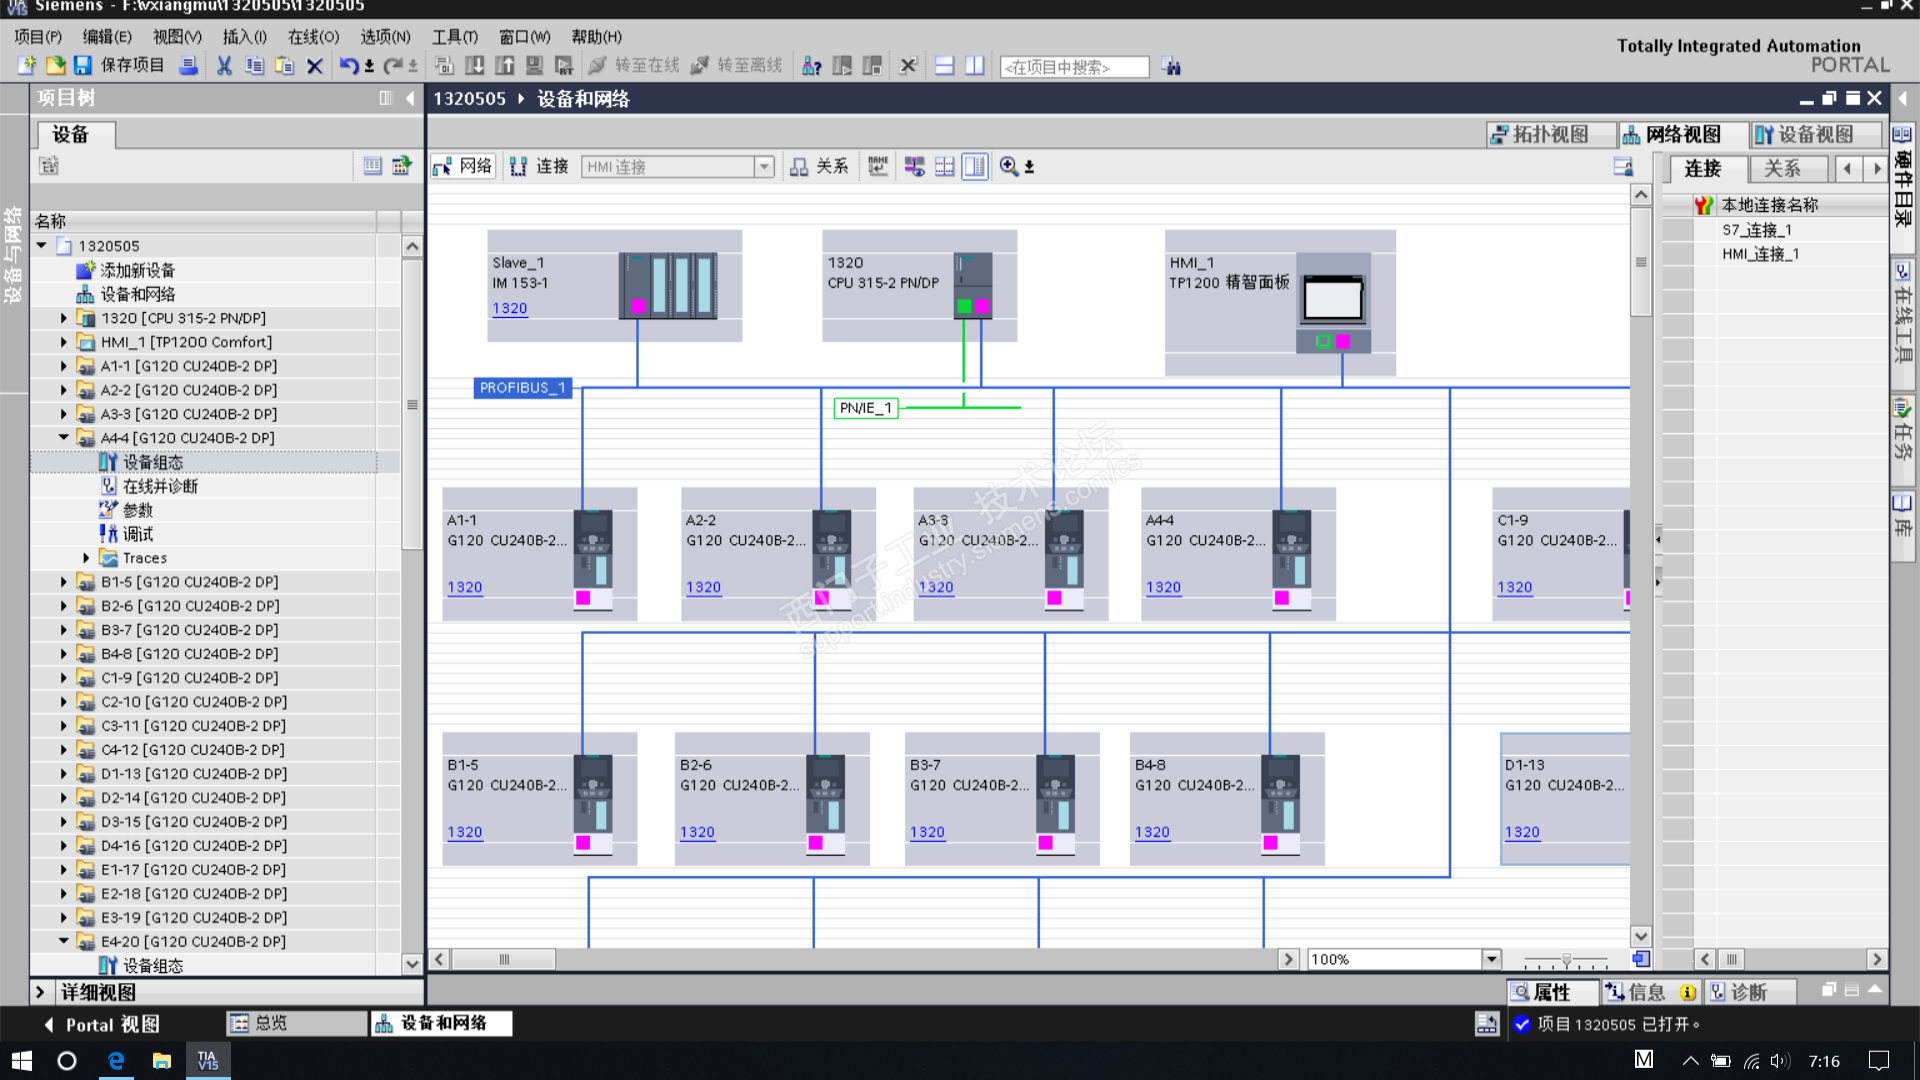Click the 1320 link under Slave_1

(509, 308)
